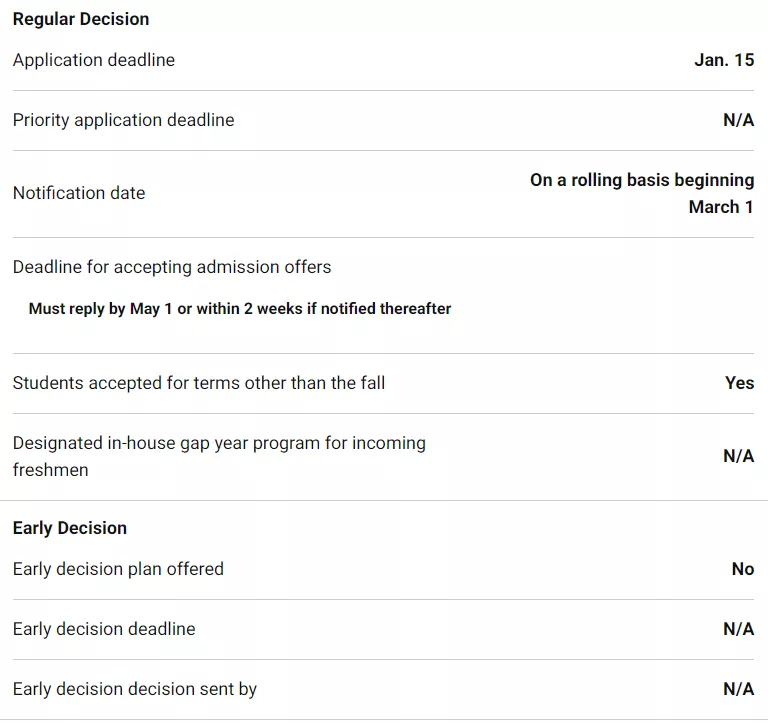Select the Early decision deadline label
This screenshot has height=723, width=768.
point(104,629)
